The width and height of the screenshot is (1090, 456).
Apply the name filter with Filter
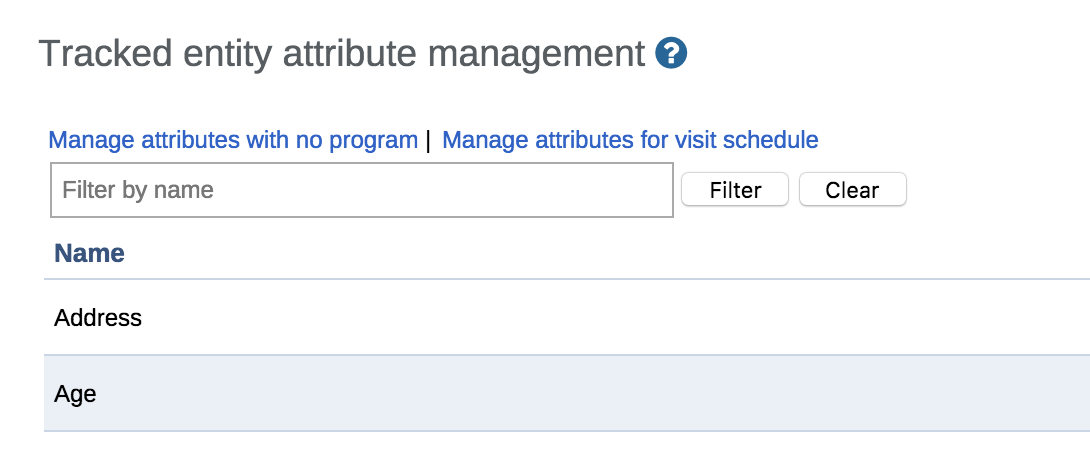(x=735, y=190)
